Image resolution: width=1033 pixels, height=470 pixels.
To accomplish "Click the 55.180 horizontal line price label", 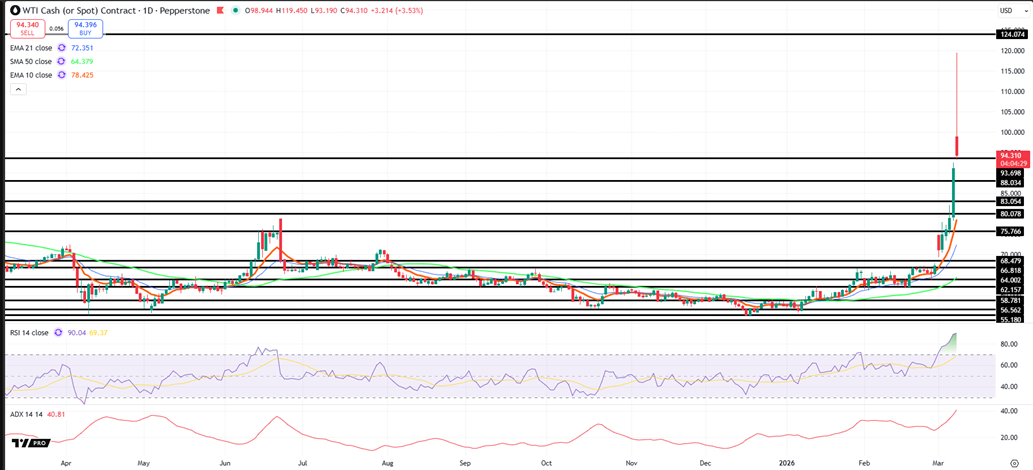I will (1010, 319).
